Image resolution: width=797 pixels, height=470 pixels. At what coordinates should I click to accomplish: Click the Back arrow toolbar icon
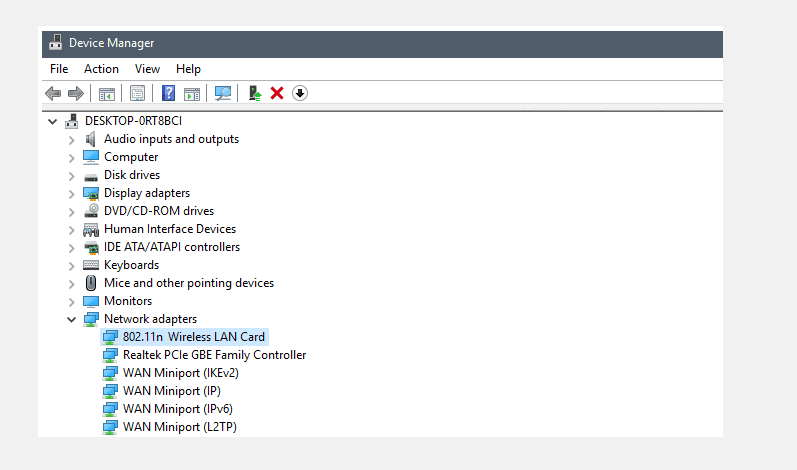[53, 93]
